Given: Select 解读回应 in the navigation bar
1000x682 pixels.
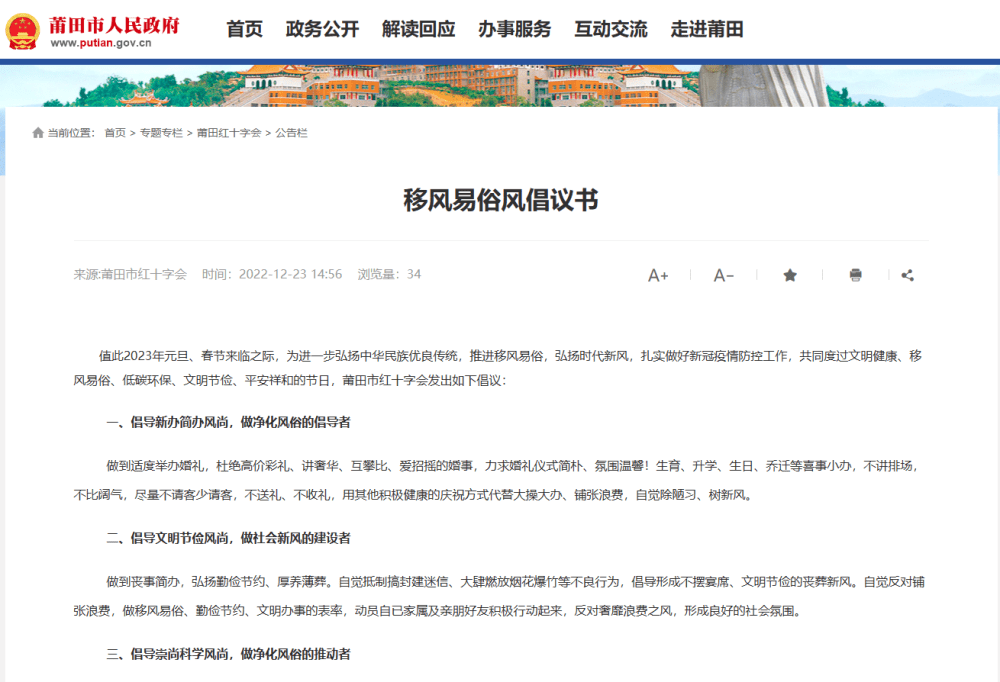Looking at the screenshot, I should [418, 30].
